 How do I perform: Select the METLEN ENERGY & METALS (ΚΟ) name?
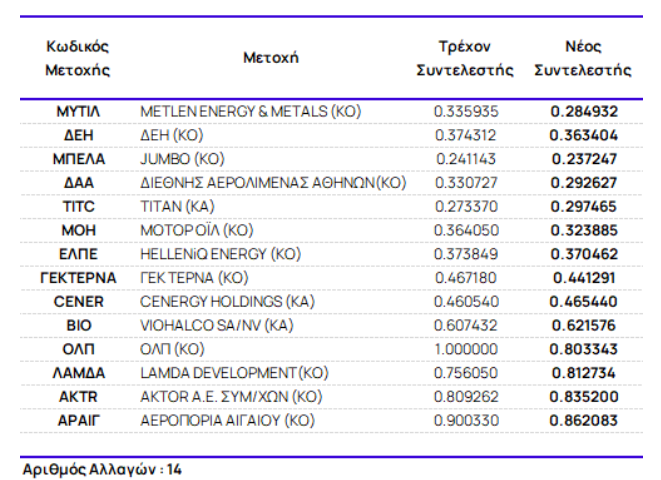(x=250, y=111)
